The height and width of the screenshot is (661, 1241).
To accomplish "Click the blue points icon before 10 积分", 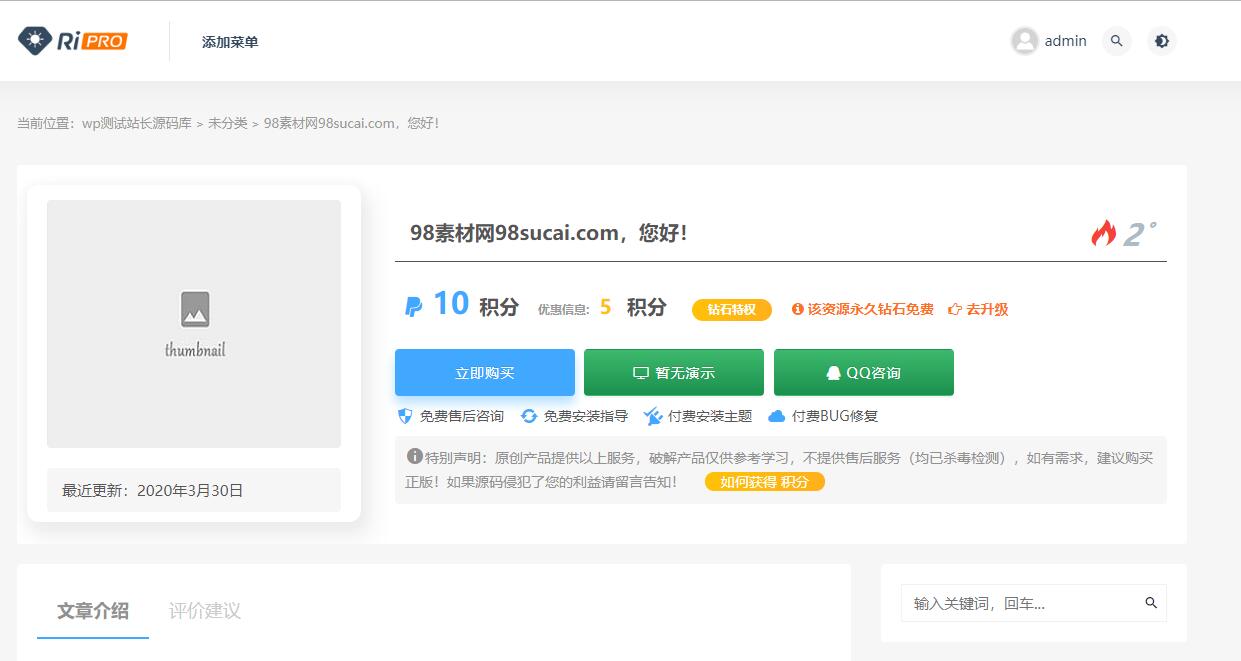I will coord(411,307).
